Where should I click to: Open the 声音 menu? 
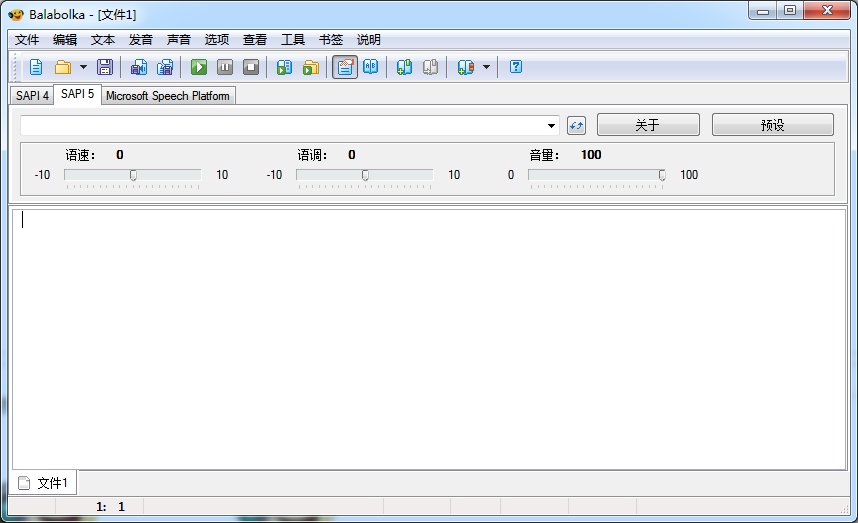tap(178, 39)
